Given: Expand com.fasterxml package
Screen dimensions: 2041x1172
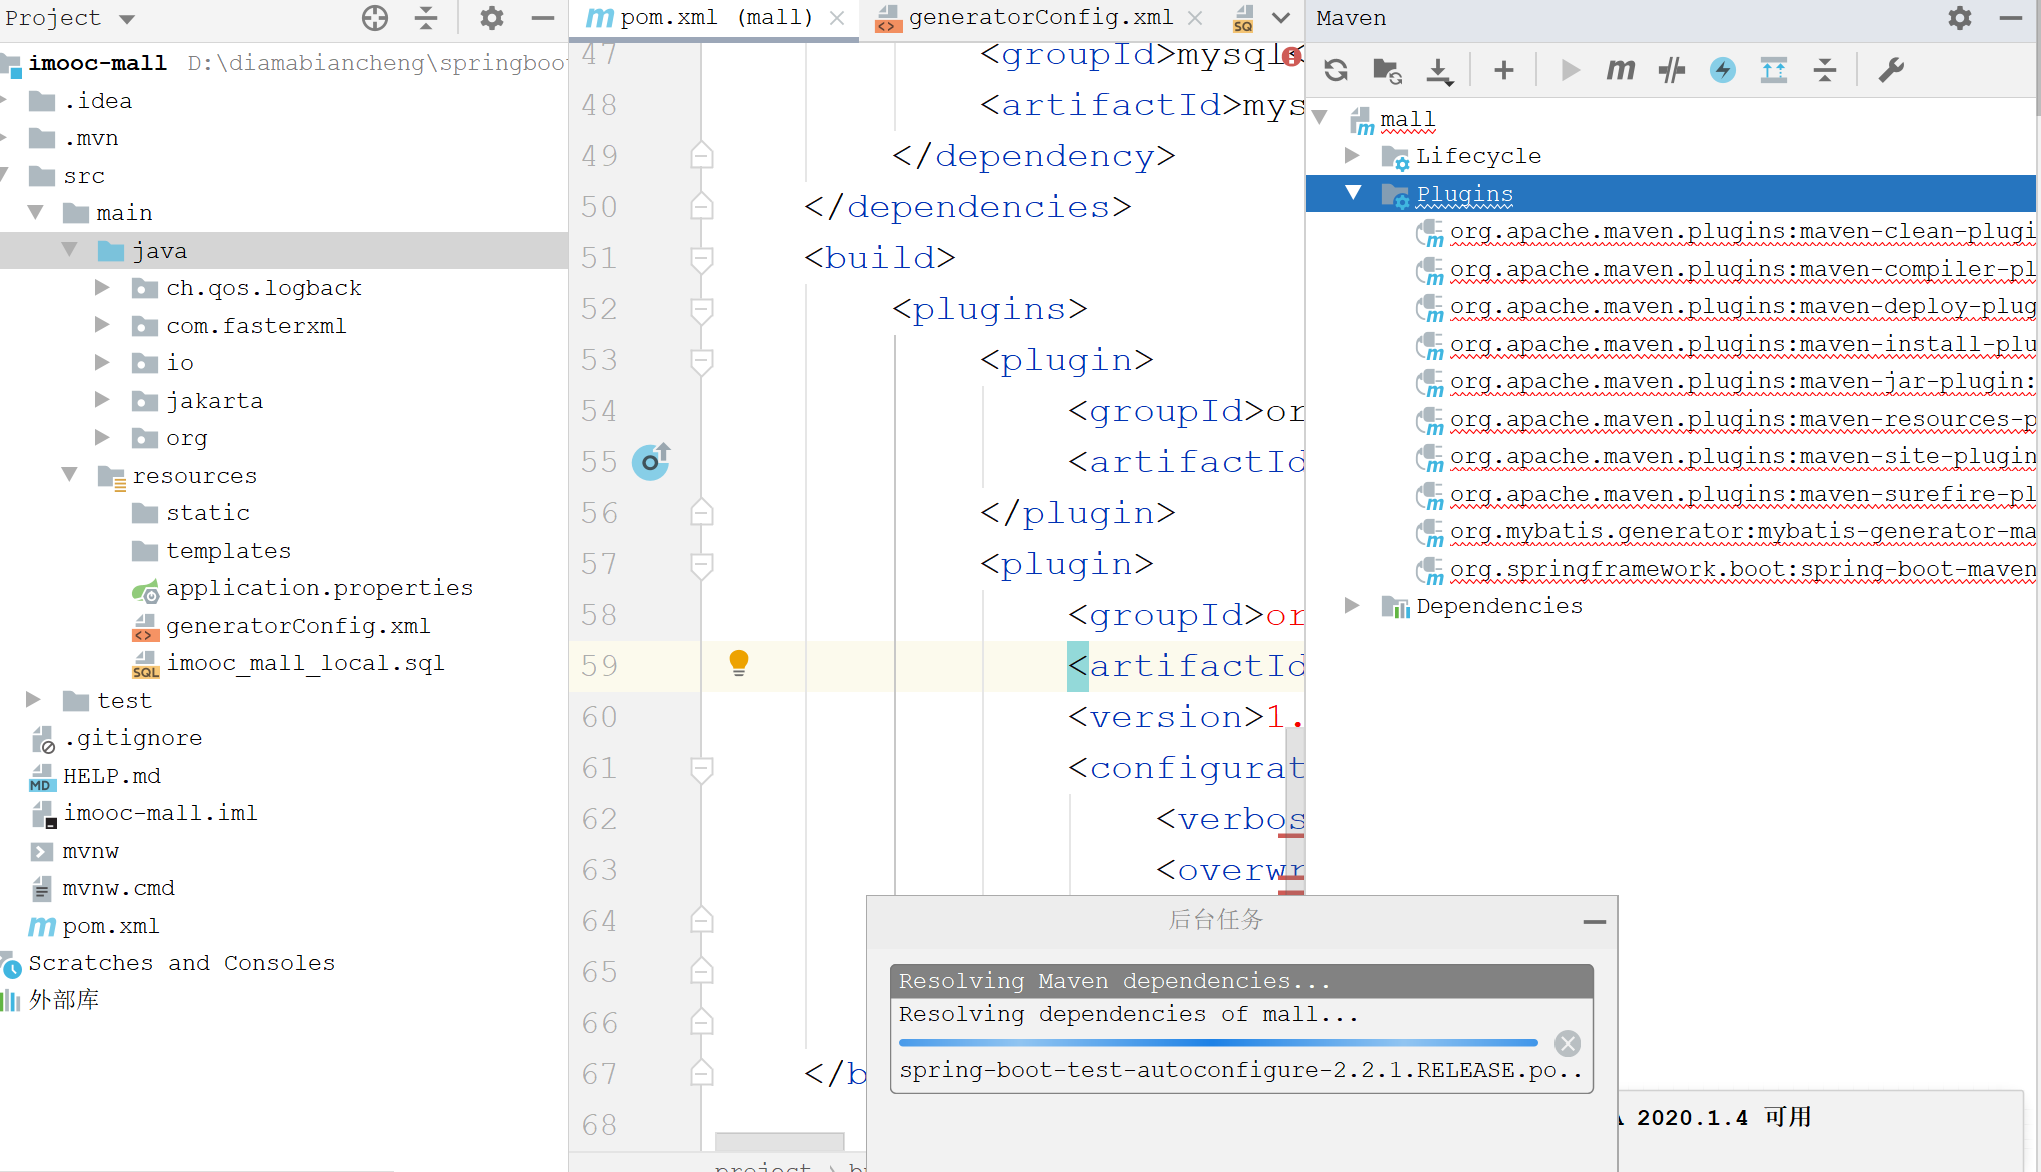Looking at the screenshot, I should coord(102,325).
